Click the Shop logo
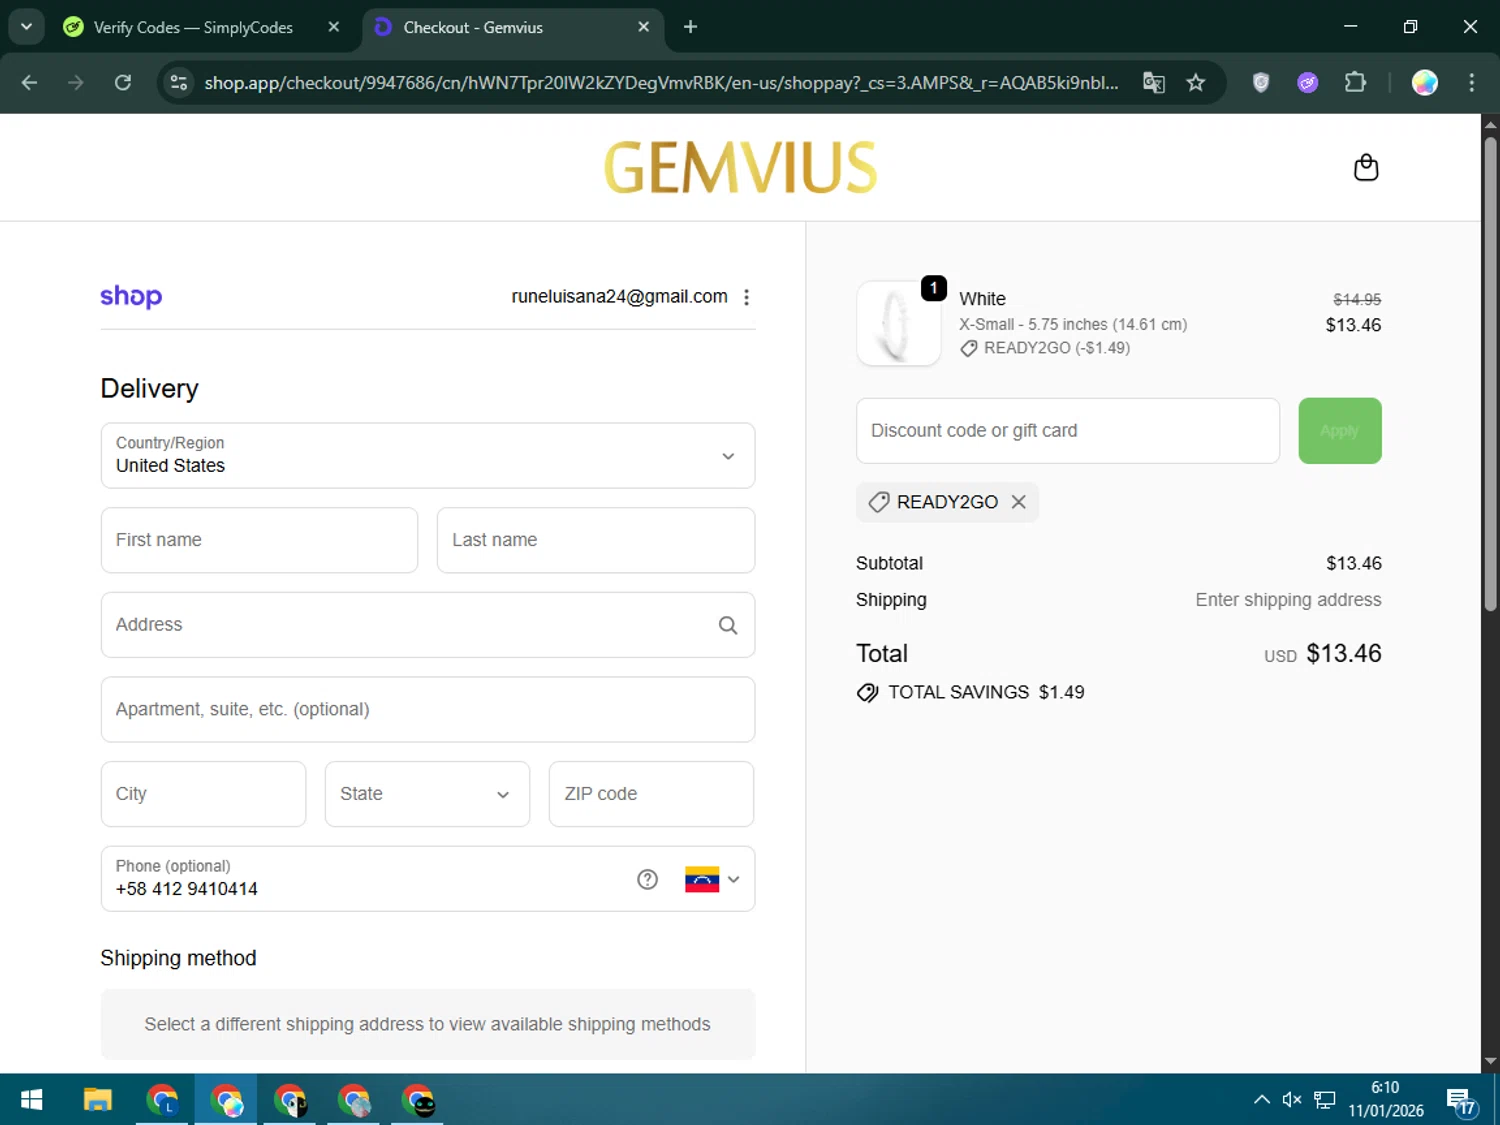The width and height of the screenshot is (1500, 1125). pos(131,297)
